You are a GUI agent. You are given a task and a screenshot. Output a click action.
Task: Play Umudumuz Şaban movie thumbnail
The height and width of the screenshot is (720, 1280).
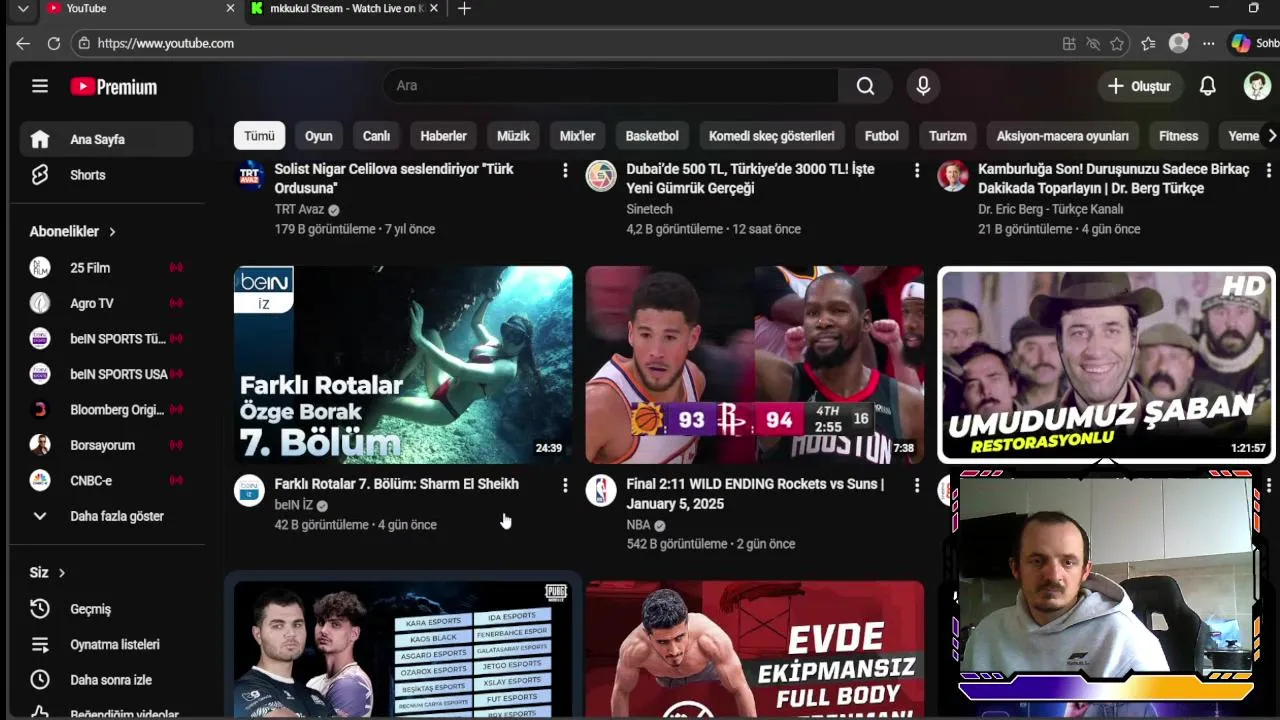pyautogui.click(x=1106, y=364)
